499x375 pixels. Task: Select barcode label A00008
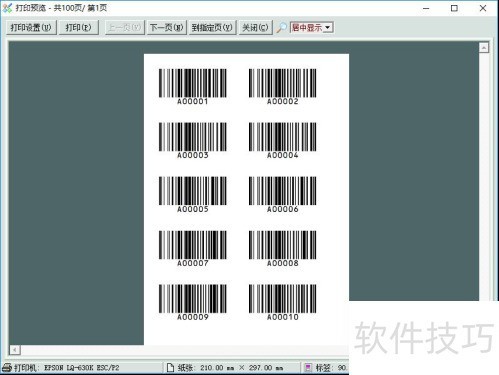(x=283, y=249)
